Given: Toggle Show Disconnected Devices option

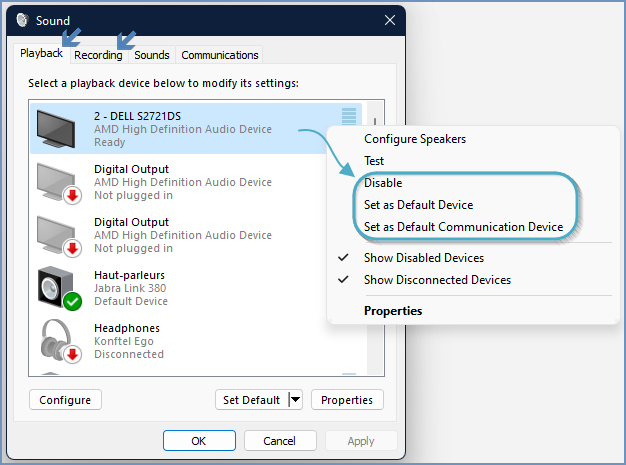Looking at the screenshot, I should [437, 280].
